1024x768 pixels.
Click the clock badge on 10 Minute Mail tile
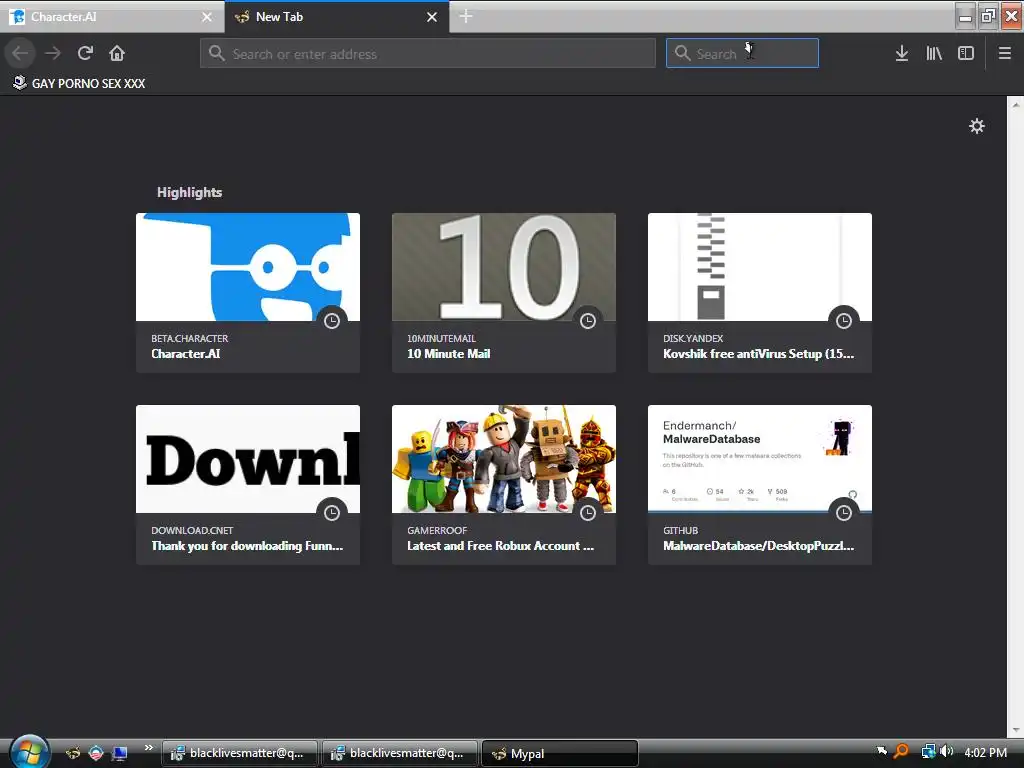click(x=588, y=321)
